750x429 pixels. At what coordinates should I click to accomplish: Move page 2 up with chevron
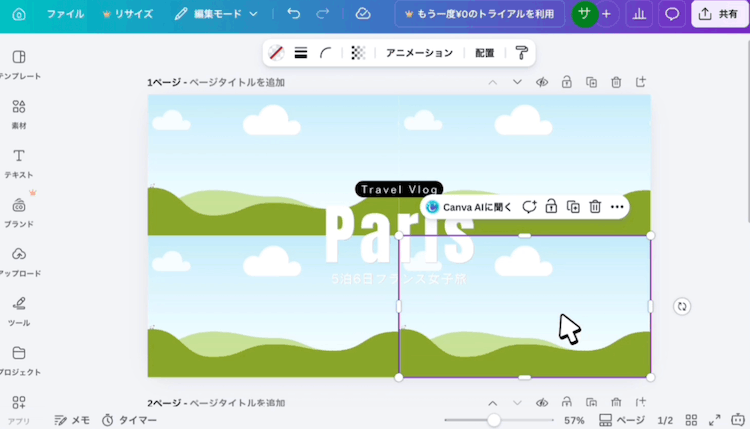tap(493, 403)
